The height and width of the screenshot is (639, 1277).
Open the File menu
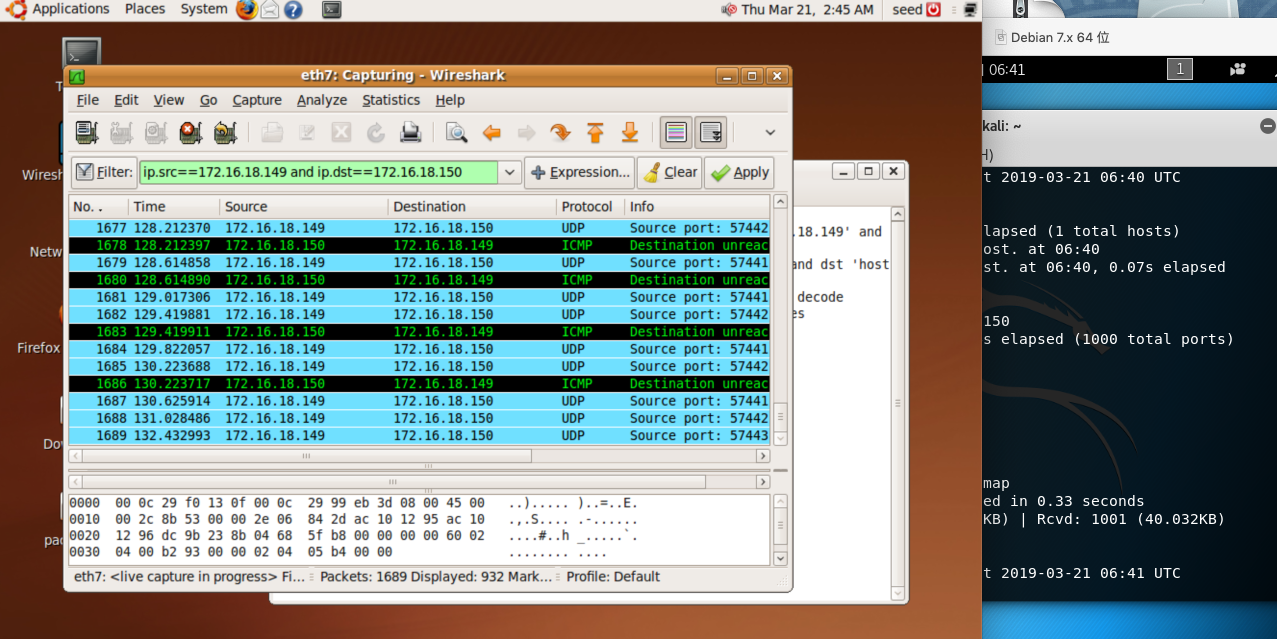(88, 100)
